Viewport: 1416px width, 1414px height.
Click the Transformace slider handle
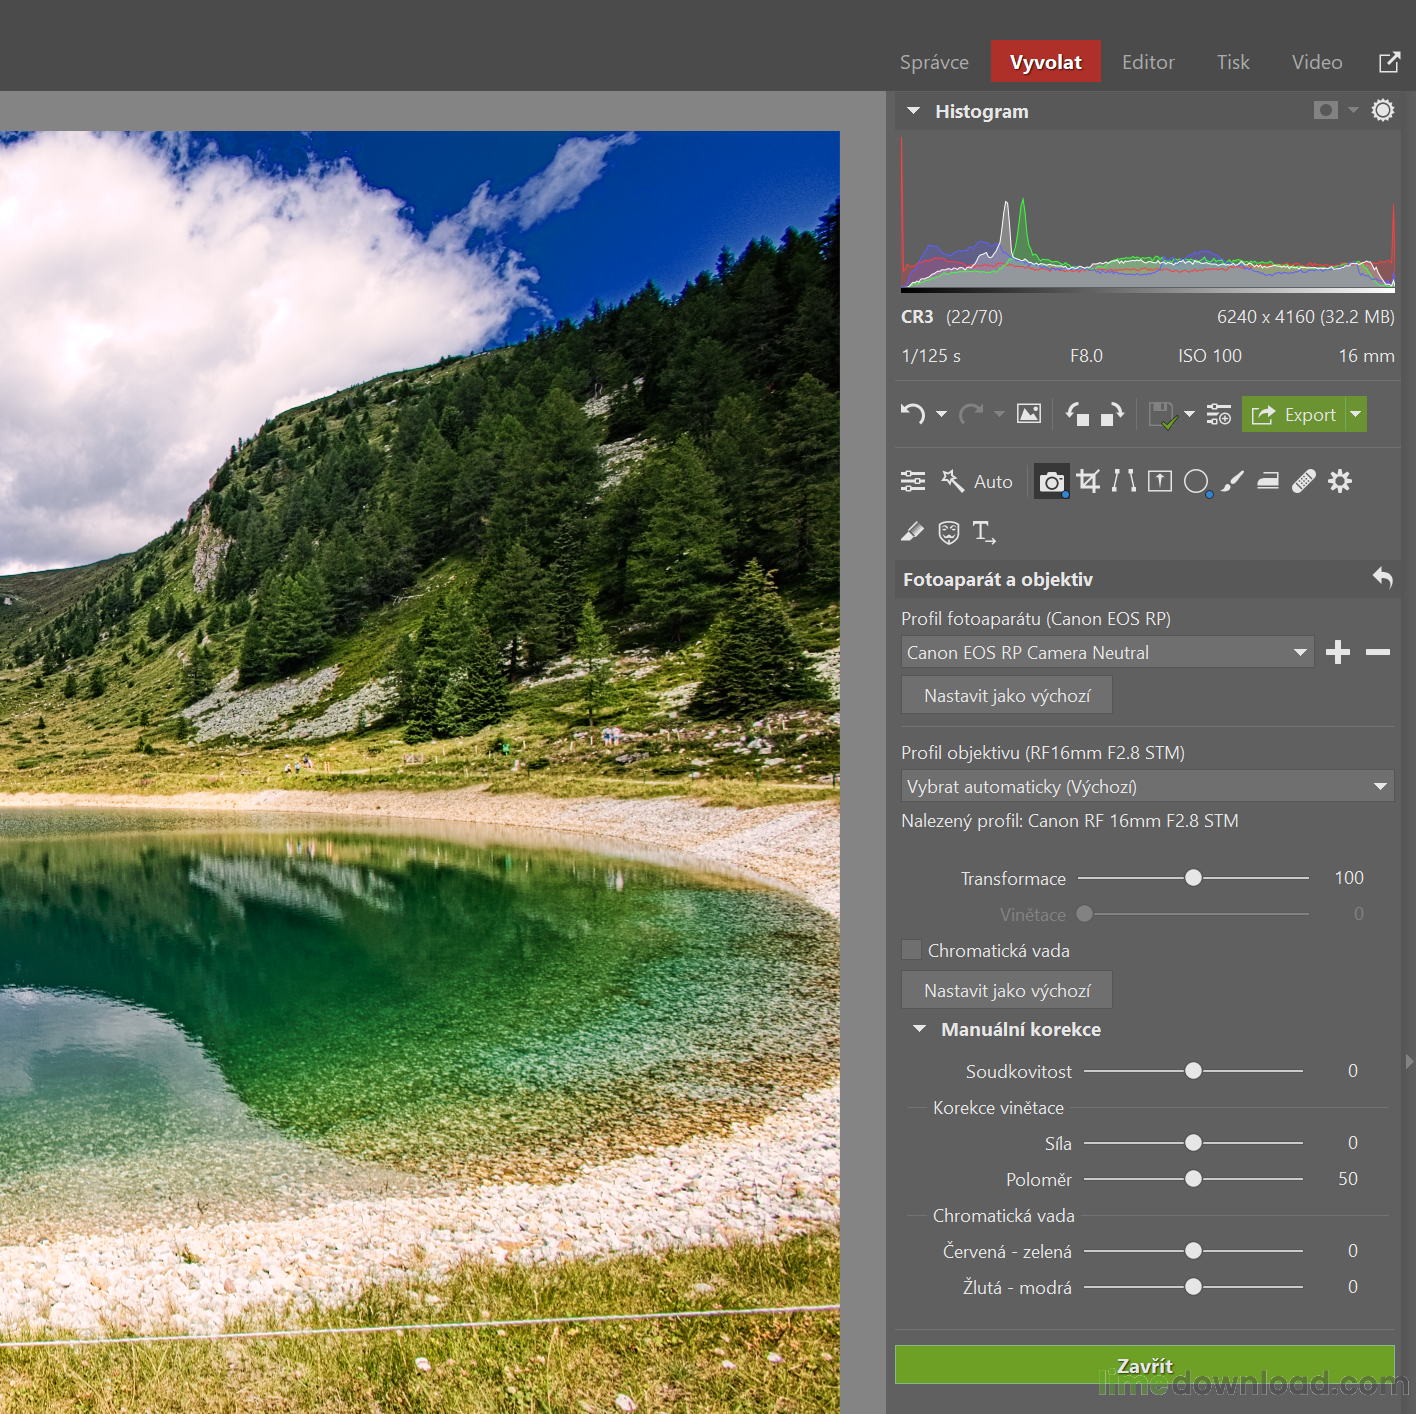click(1193, 878)
